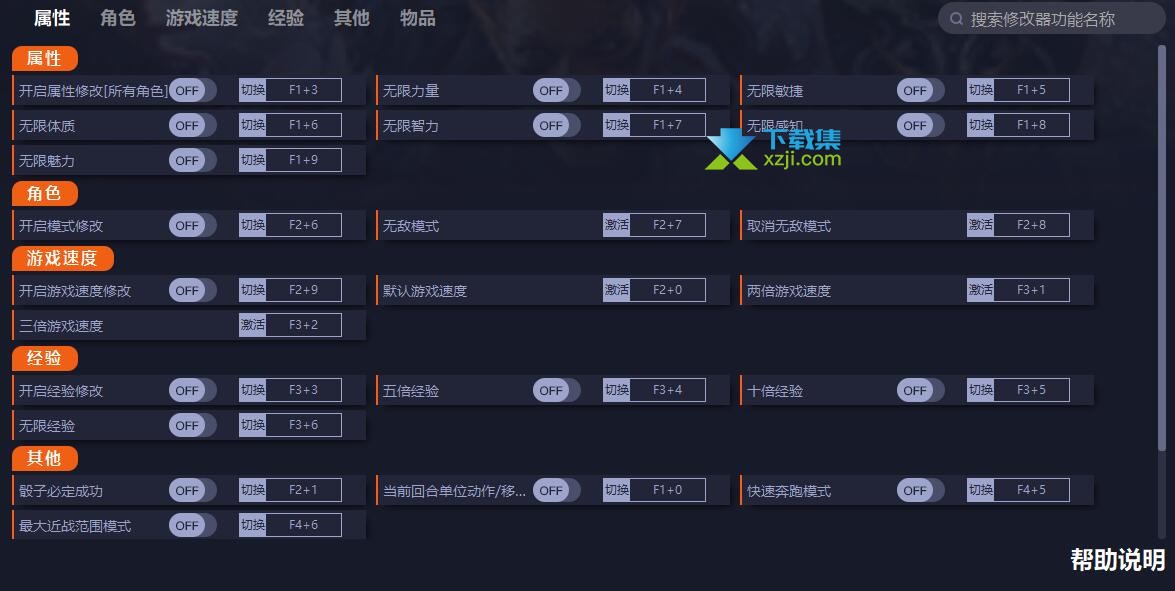Click hotkey field F3+4 for 五倍经验
Image resolution: width=1175 pixels, height=591 pixels.
coord(668,390)
